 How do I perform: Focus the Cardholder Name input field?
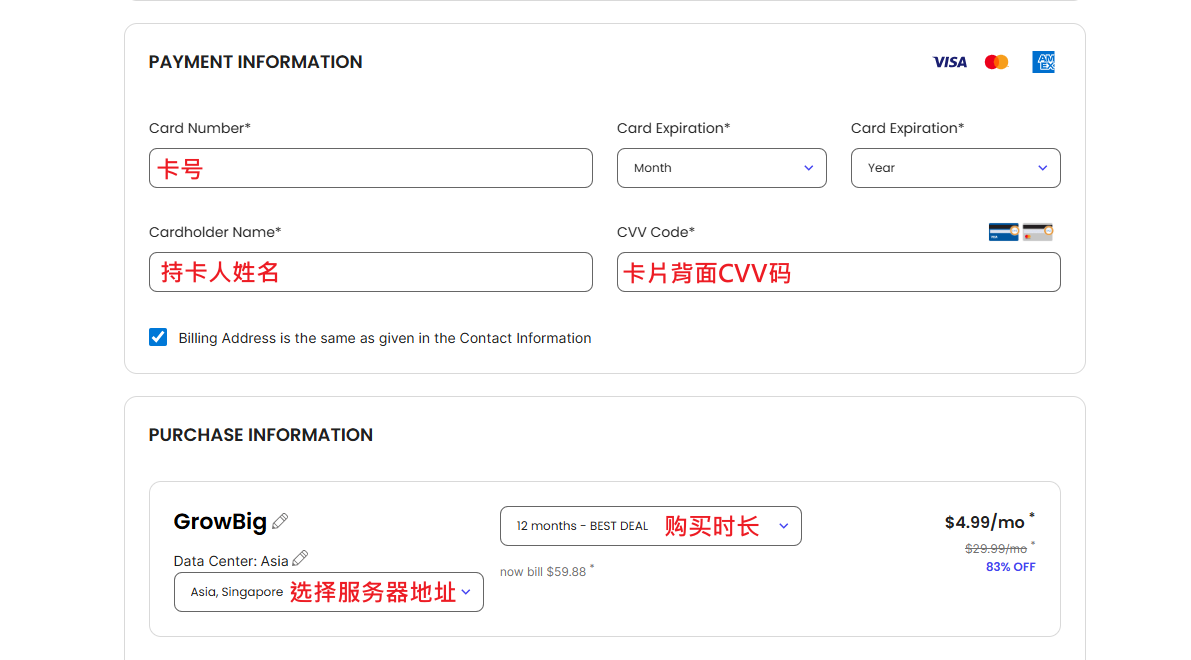[x=370, y=272]
